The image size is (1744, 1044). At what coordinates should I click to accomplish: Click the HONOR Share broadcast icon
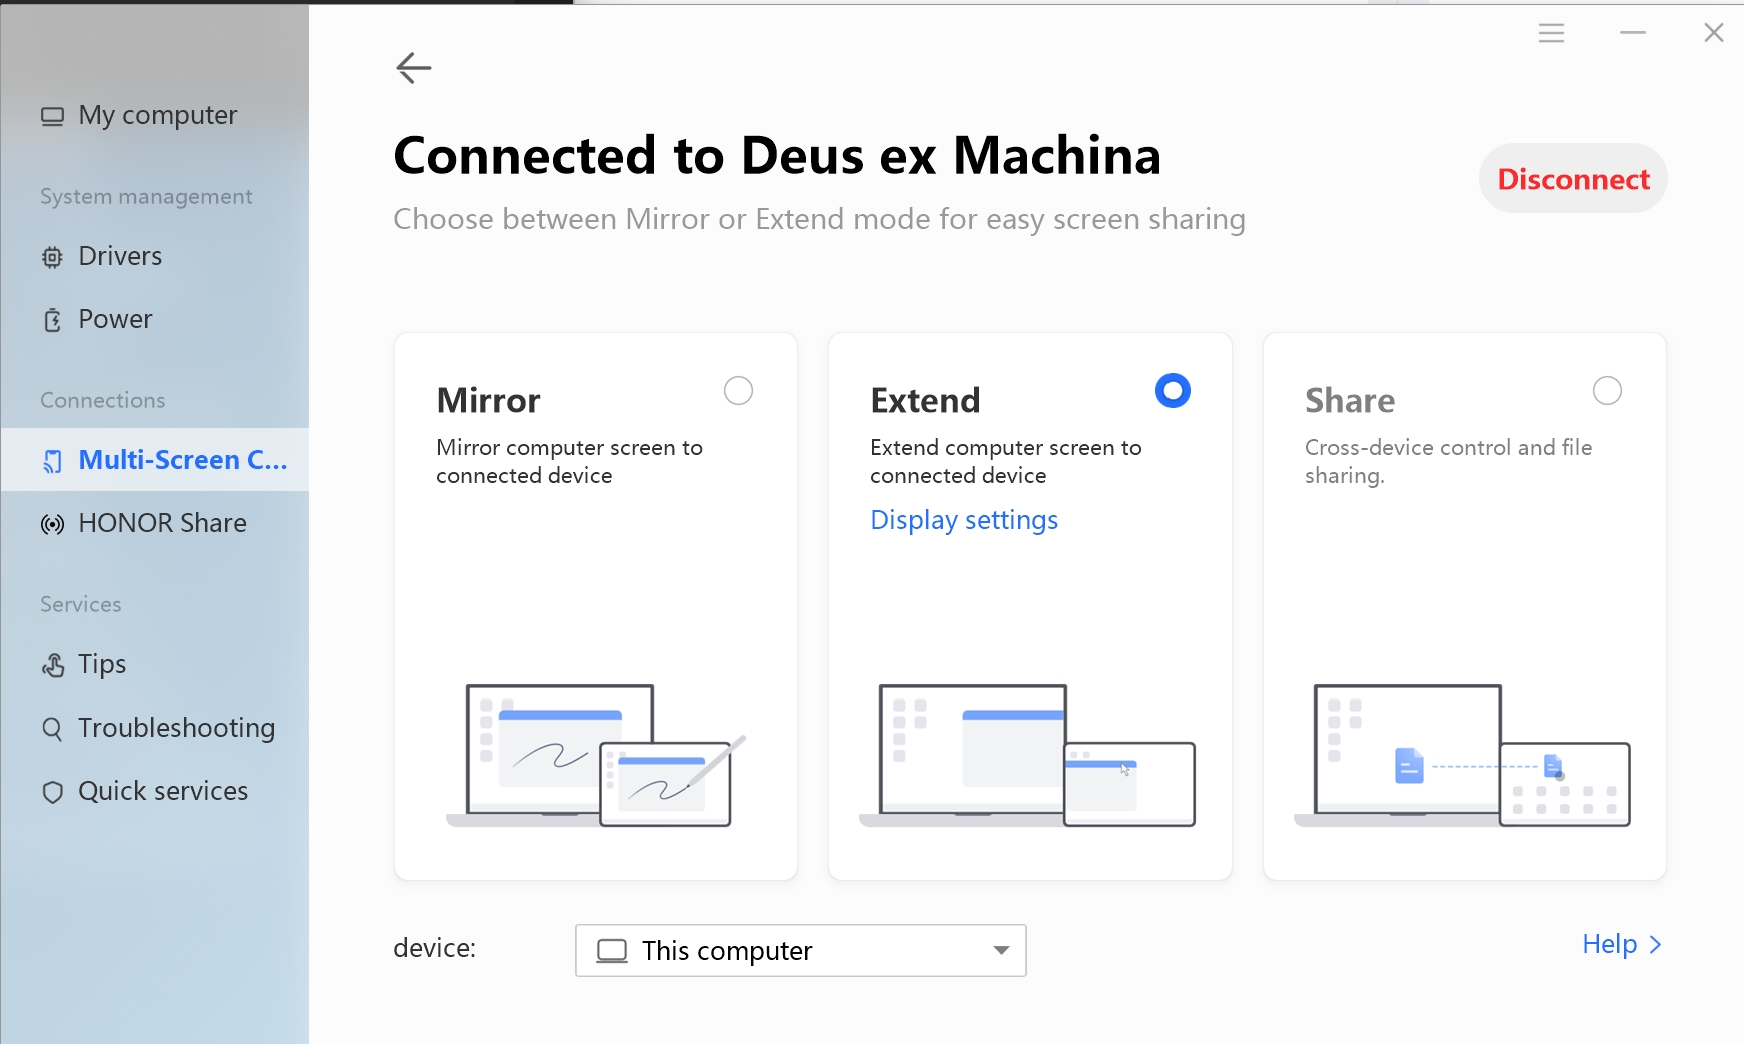coord(52,524)
